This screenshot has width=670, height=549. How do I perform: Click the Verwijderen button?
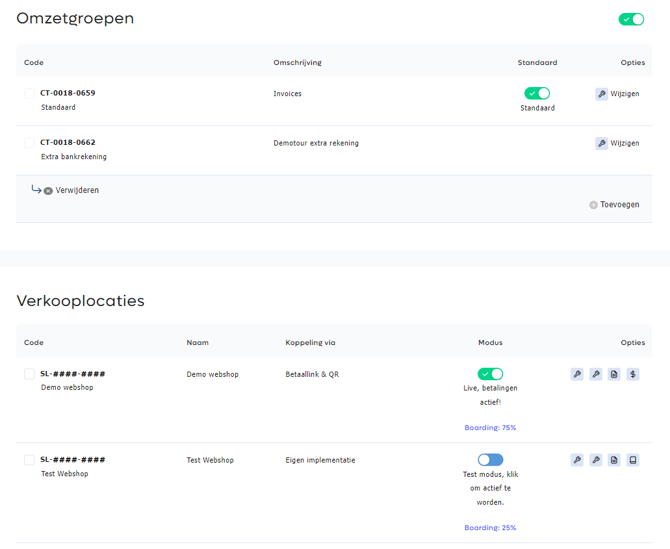71,190
